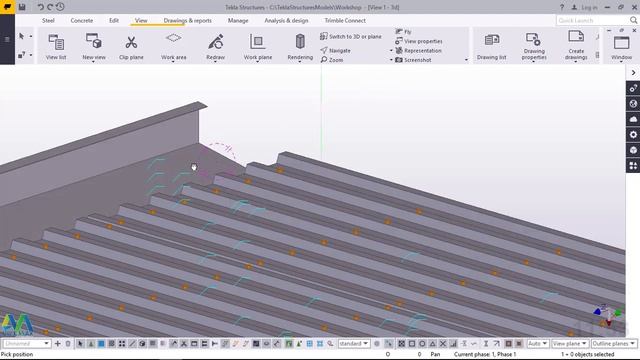
Task: Open the Unnamed selection filter dropdown
Action: [x=27, y=344]
